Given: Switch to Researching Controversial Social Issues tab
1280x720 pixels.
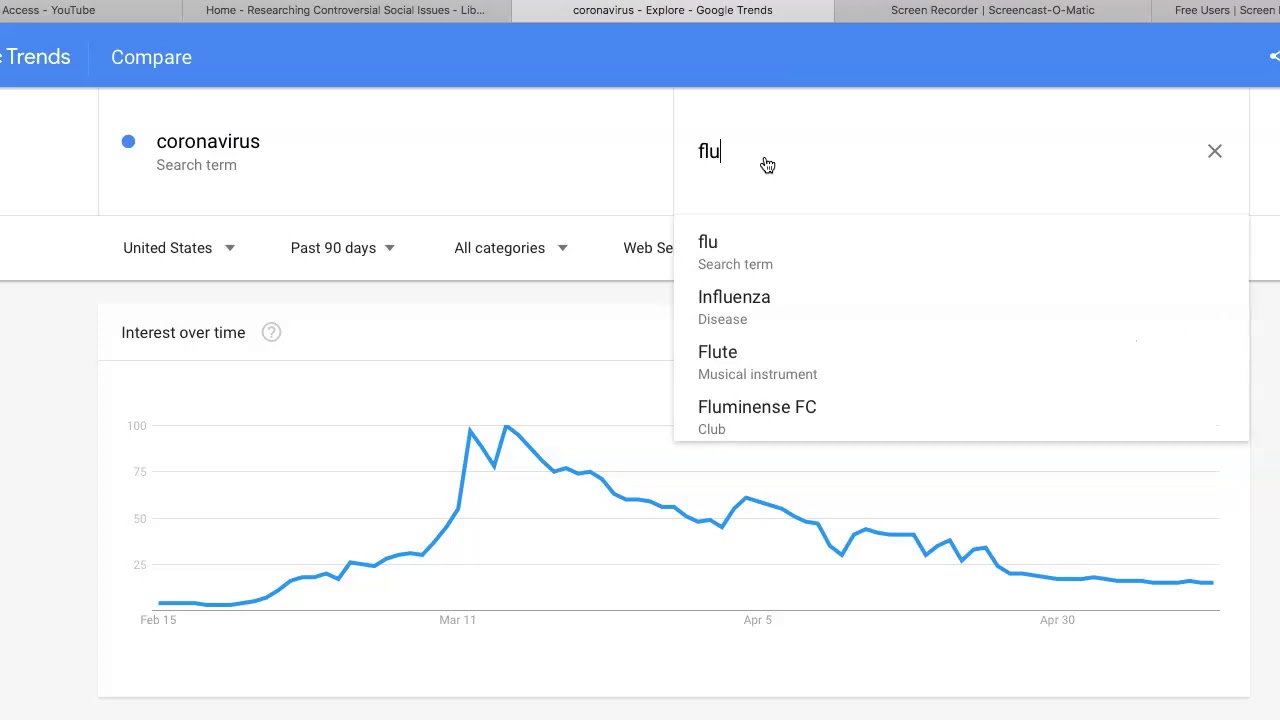Looking at the screenshot, I should click(346, 10).
